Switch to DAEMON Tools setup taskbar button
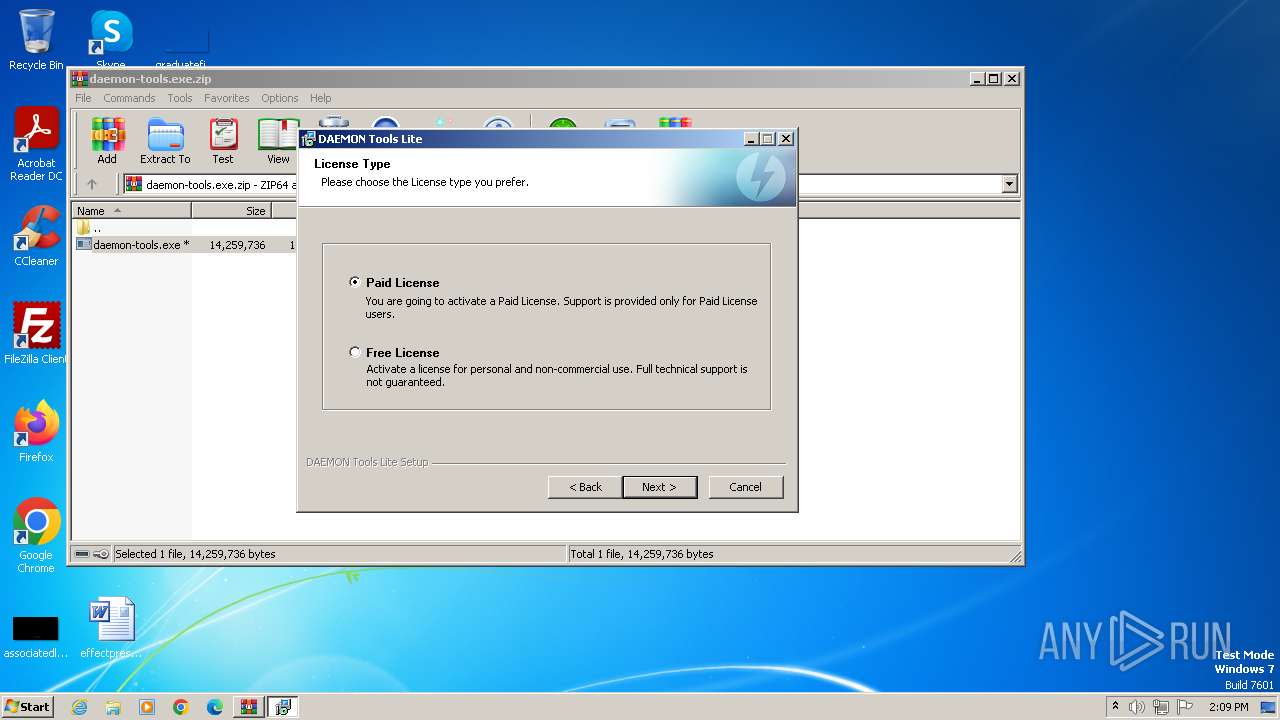 pyautogui.click(x=283, y=707)
